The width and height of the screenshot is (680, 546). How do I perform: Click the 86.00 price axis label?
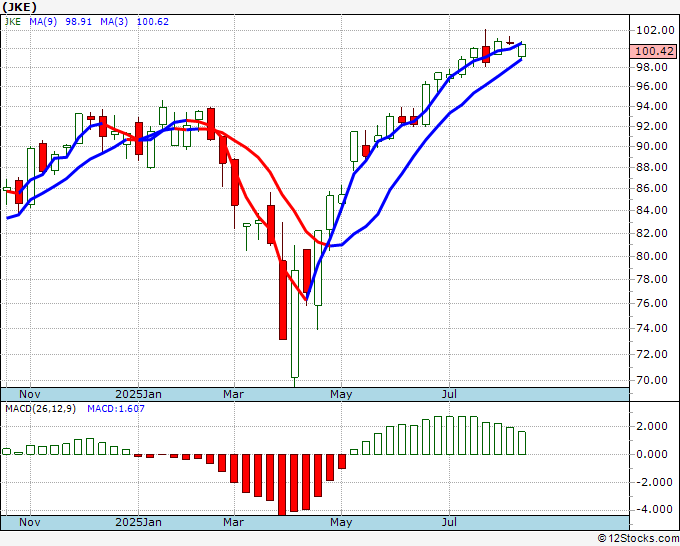652,188
